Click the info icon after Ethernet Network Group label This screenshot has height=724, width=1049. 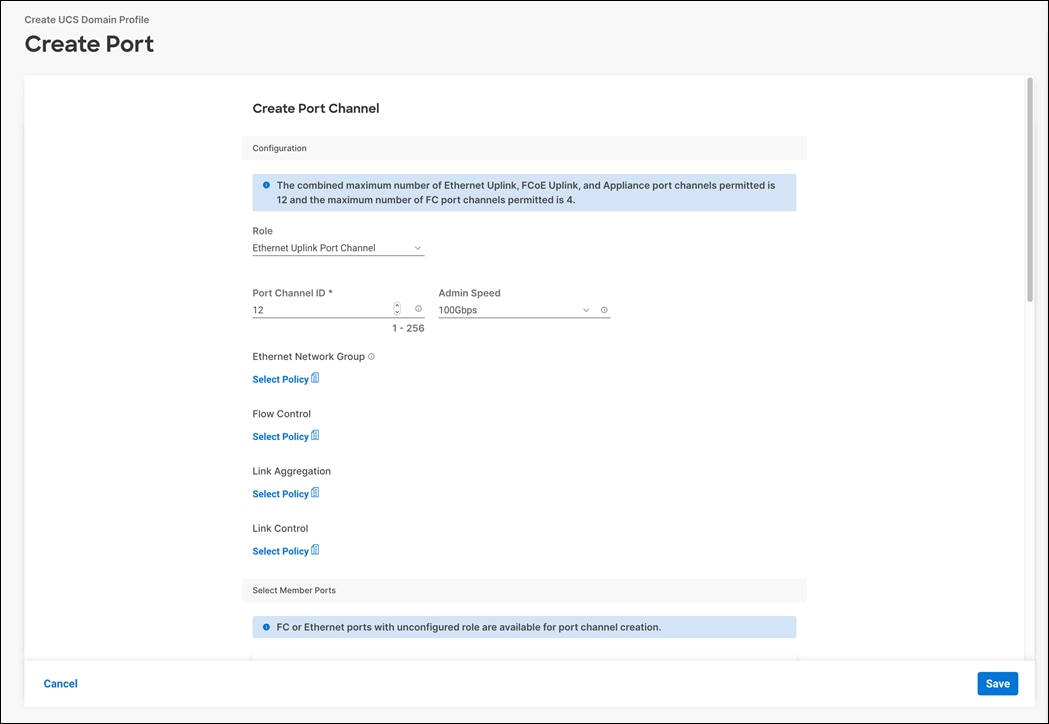(370, 356)
